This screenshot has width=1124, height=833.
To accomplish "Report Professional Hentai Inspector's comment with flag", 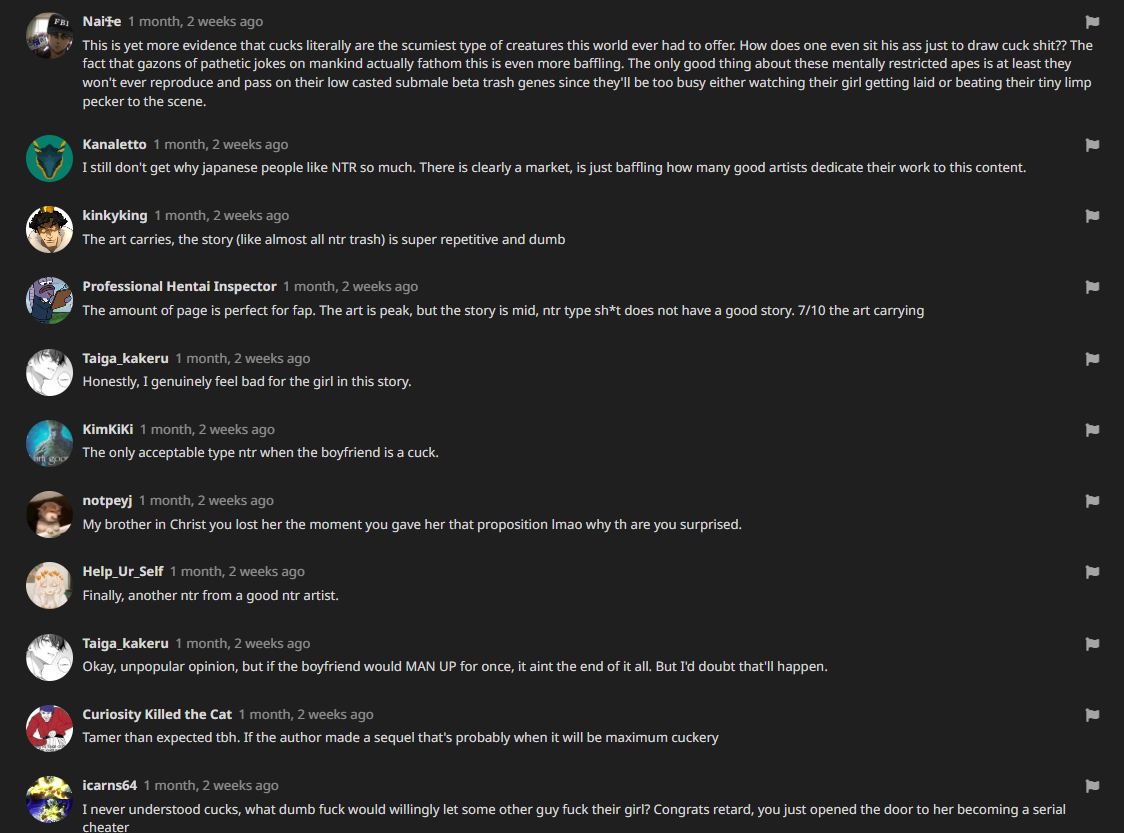I will tap(1092, 287).
